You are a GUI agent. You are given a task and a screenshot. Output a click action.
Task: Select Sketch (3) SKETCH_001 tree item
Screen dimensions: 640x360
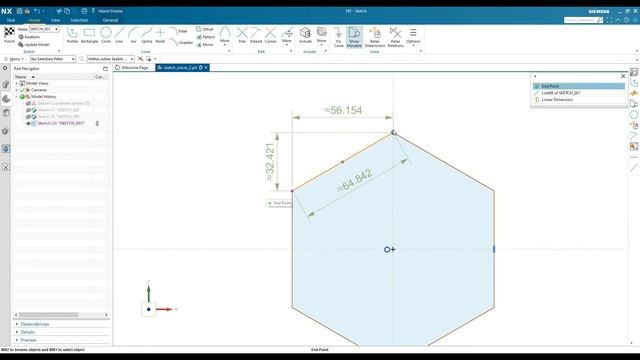pyautogui.click(x=61, y=123)
